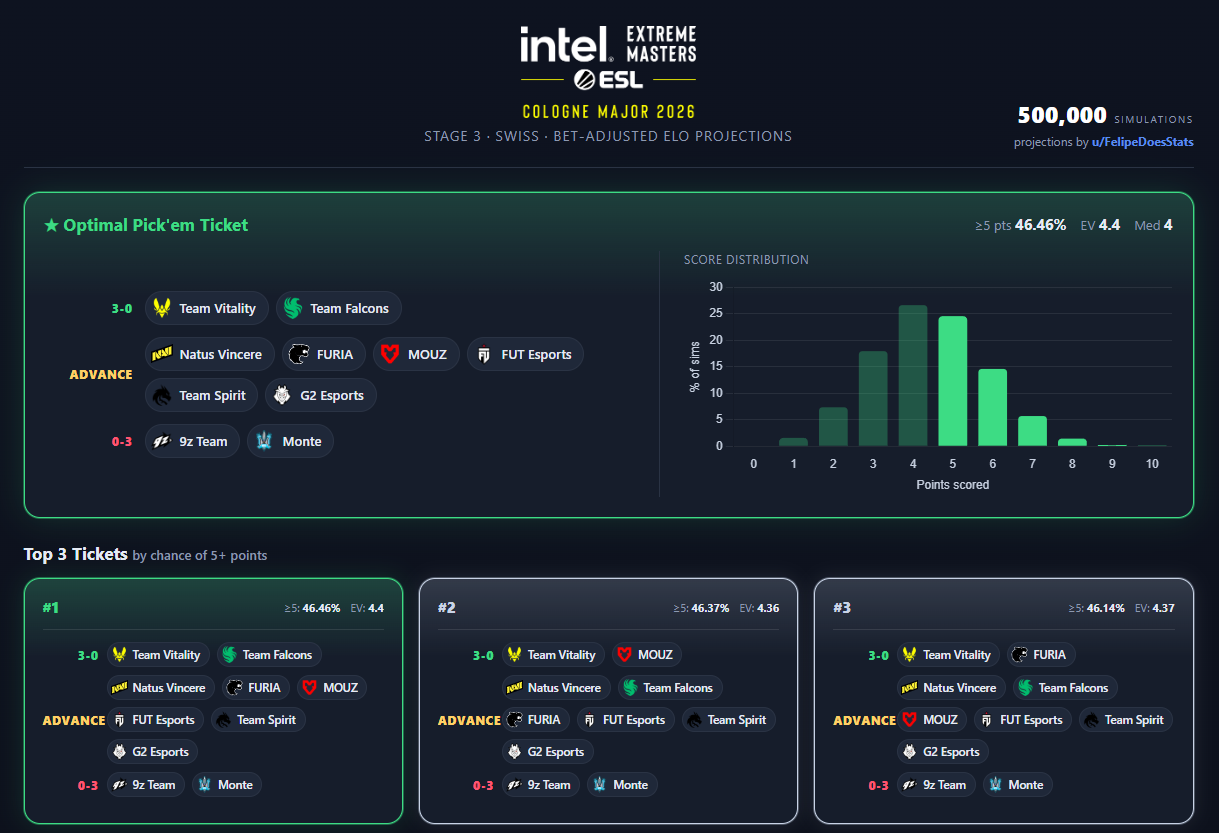
Task: Select the Natus Vincere chip in ticket #2
Action: pos(556,688)
